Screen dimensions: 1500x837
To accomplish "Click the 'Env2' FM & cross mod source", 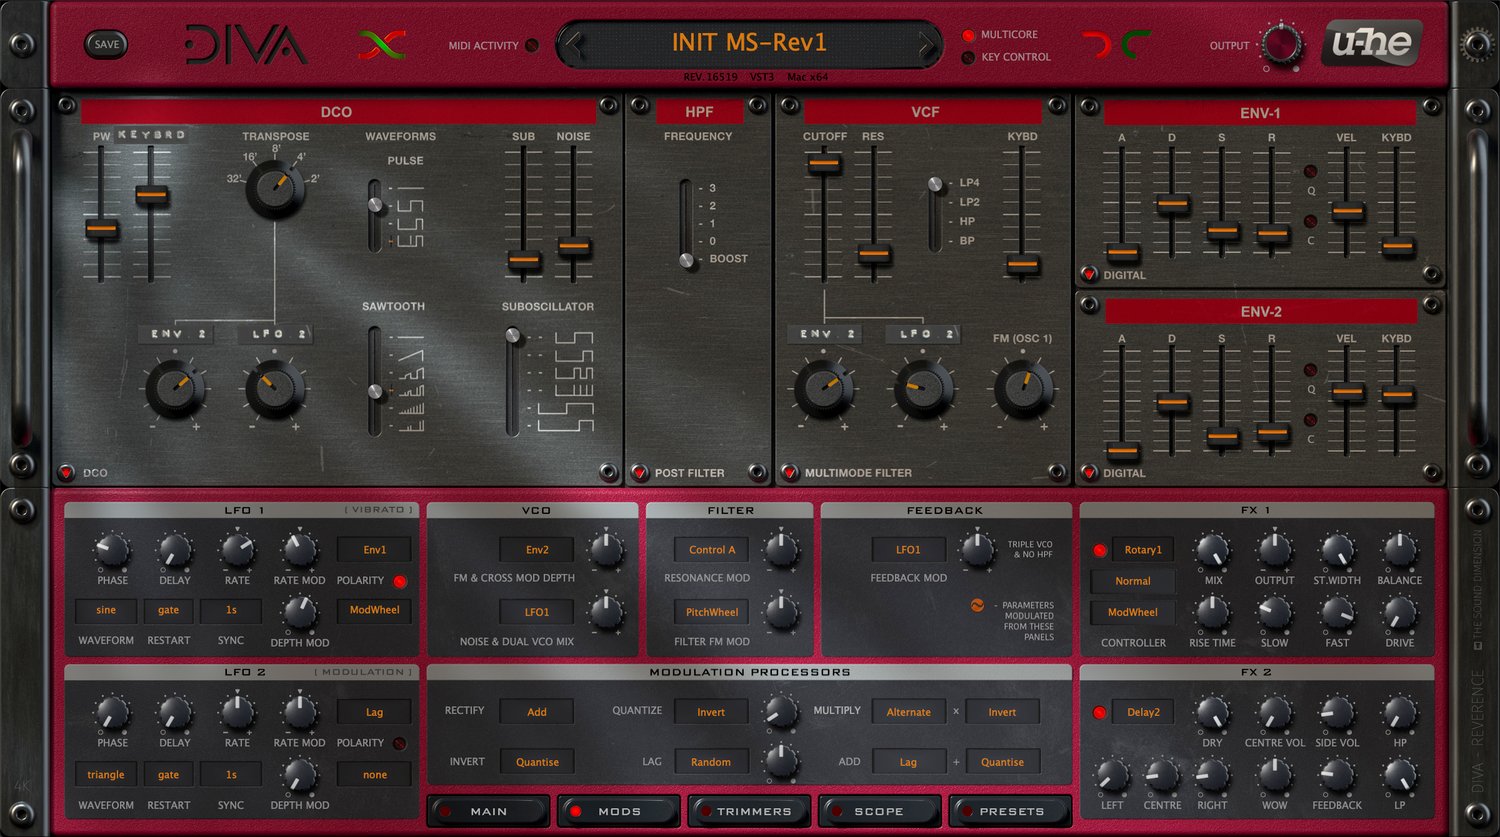I will point(537,549).
